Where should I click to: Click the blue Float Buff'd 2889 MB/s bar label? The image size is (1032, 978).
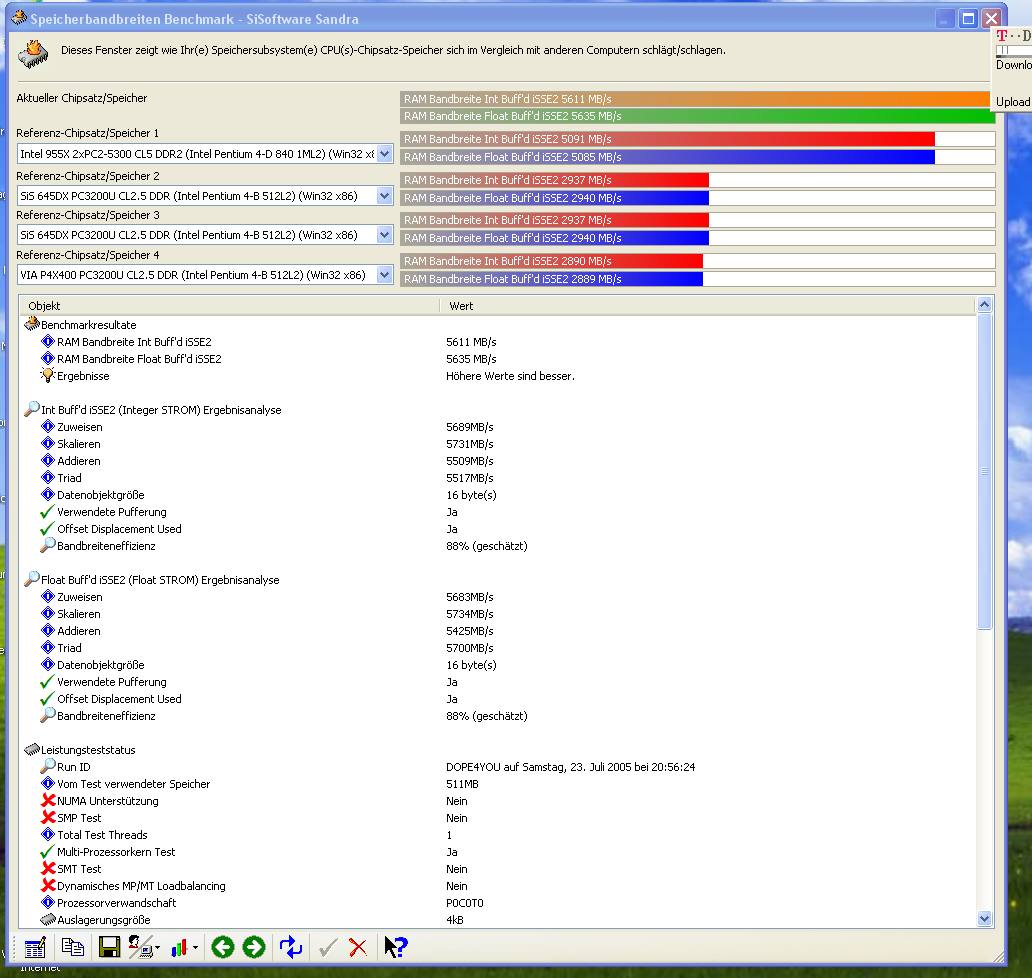(x=513, y=279)
